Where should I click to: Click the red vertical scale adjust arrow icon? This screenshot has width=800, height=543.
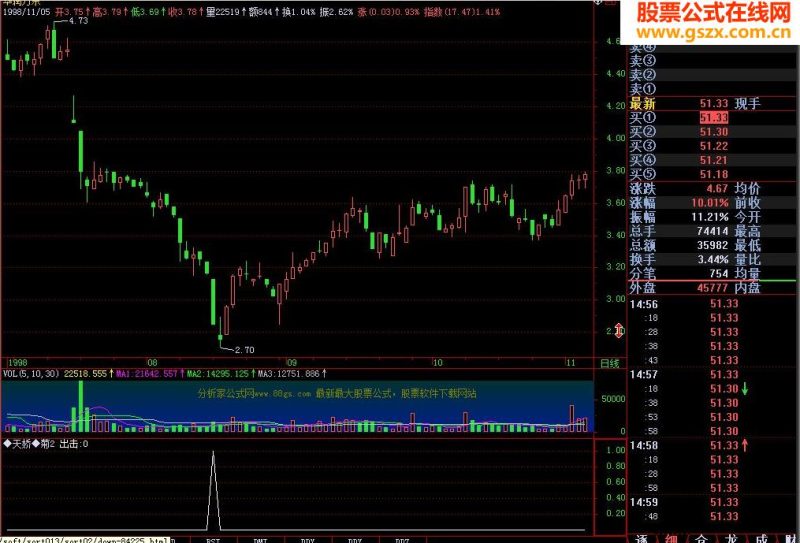pos(619,331)
